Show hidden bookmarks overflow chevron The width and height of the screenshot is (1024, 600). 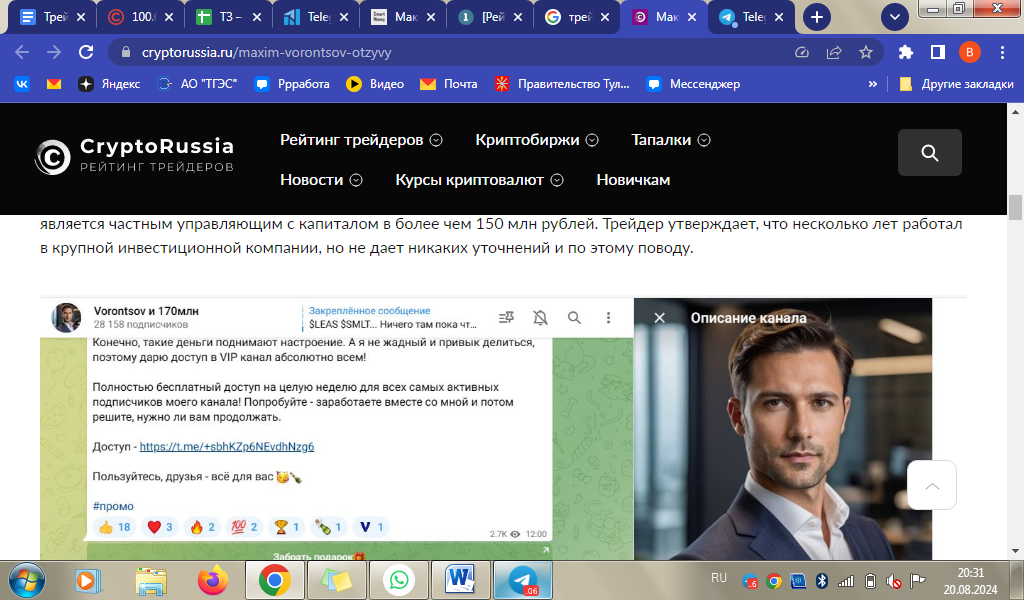click(872, 84)
